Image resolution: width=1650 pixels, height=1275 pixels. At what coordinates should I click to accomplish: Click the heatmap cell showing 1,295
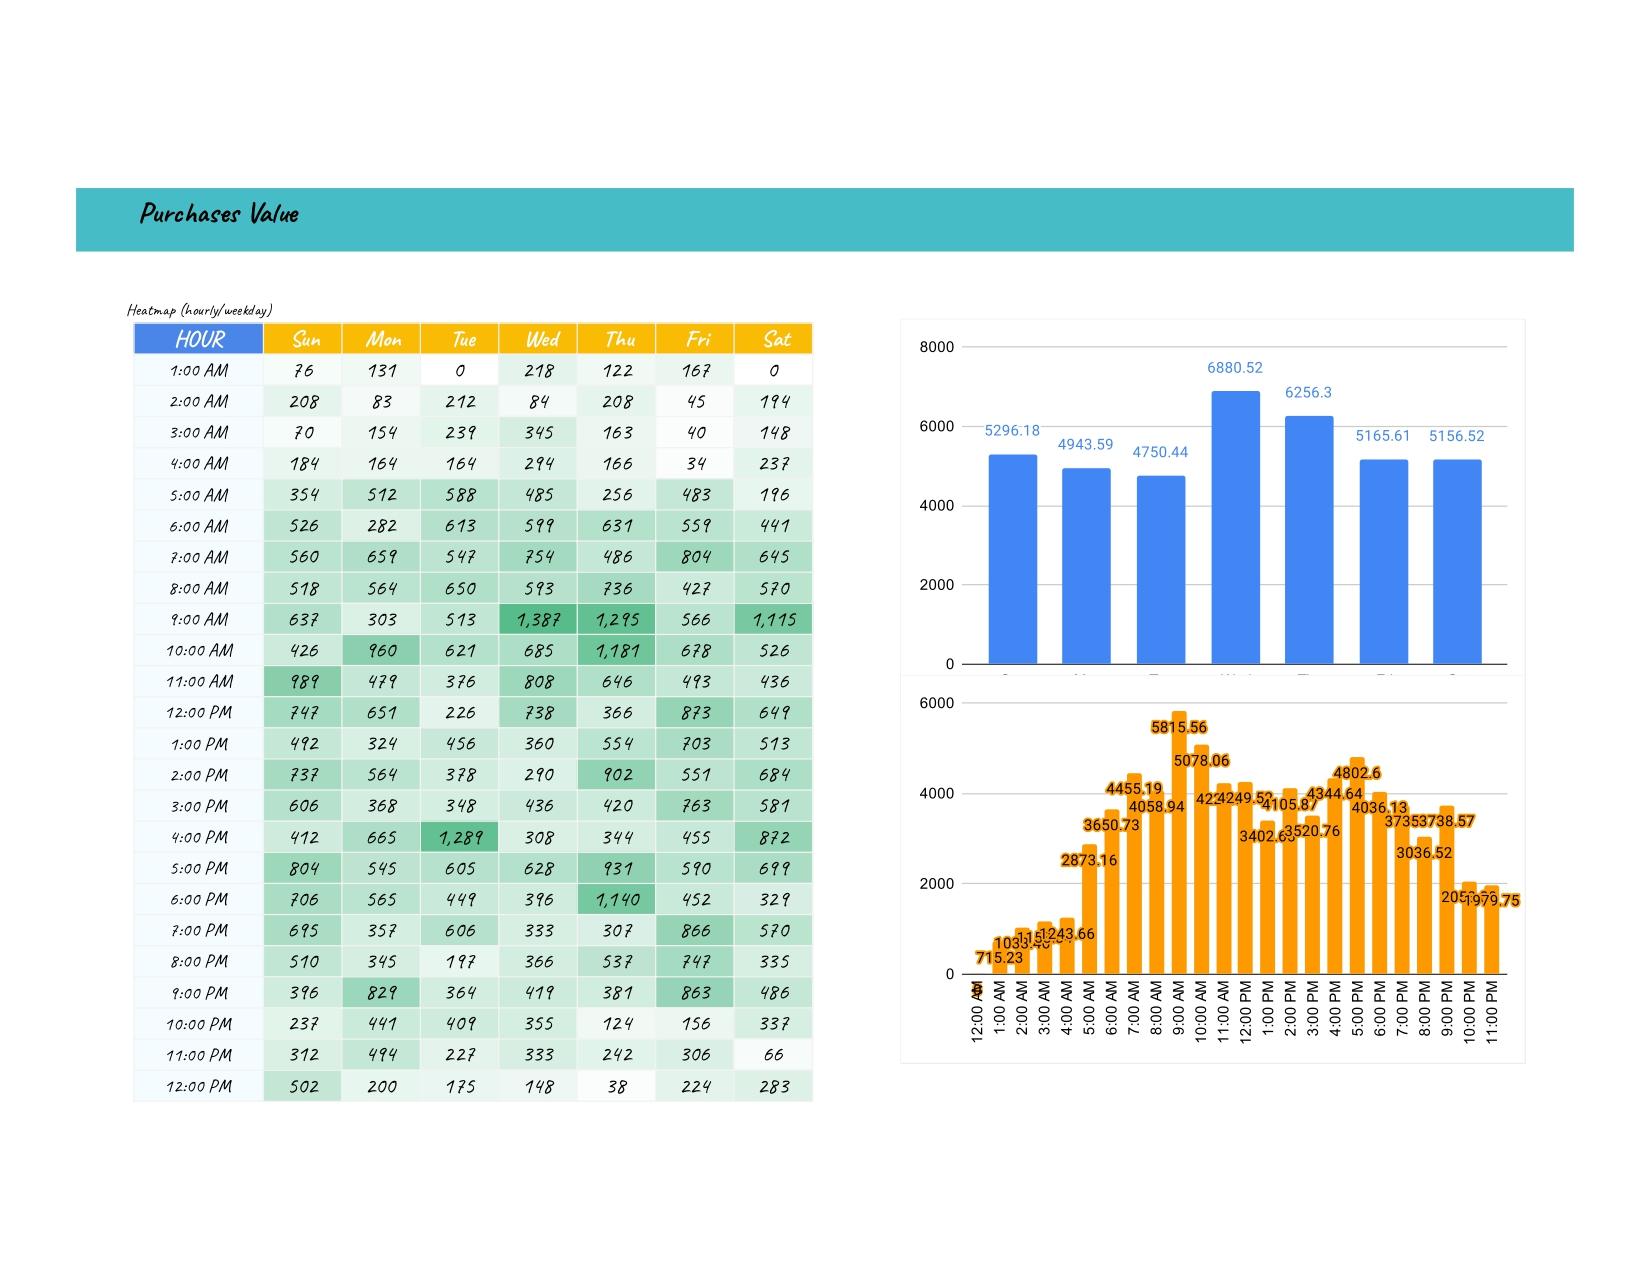click(x=617, y=619)
